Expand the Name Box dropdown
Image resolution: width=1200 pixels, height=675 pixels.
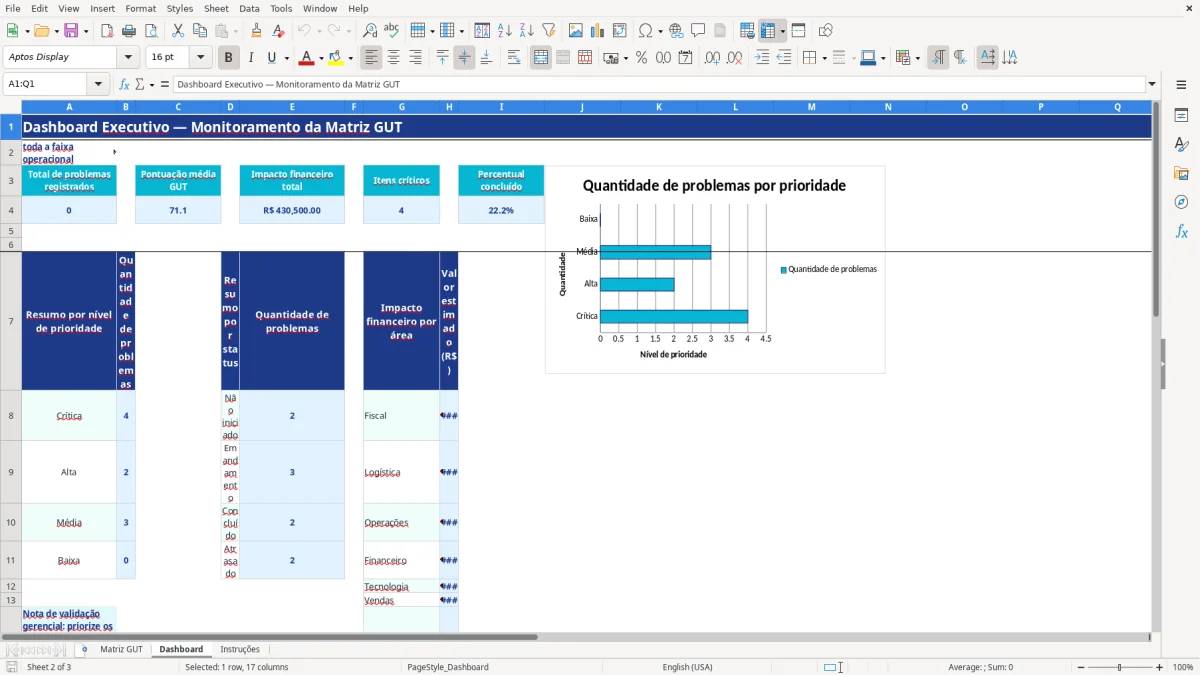[x=99, y=85]
